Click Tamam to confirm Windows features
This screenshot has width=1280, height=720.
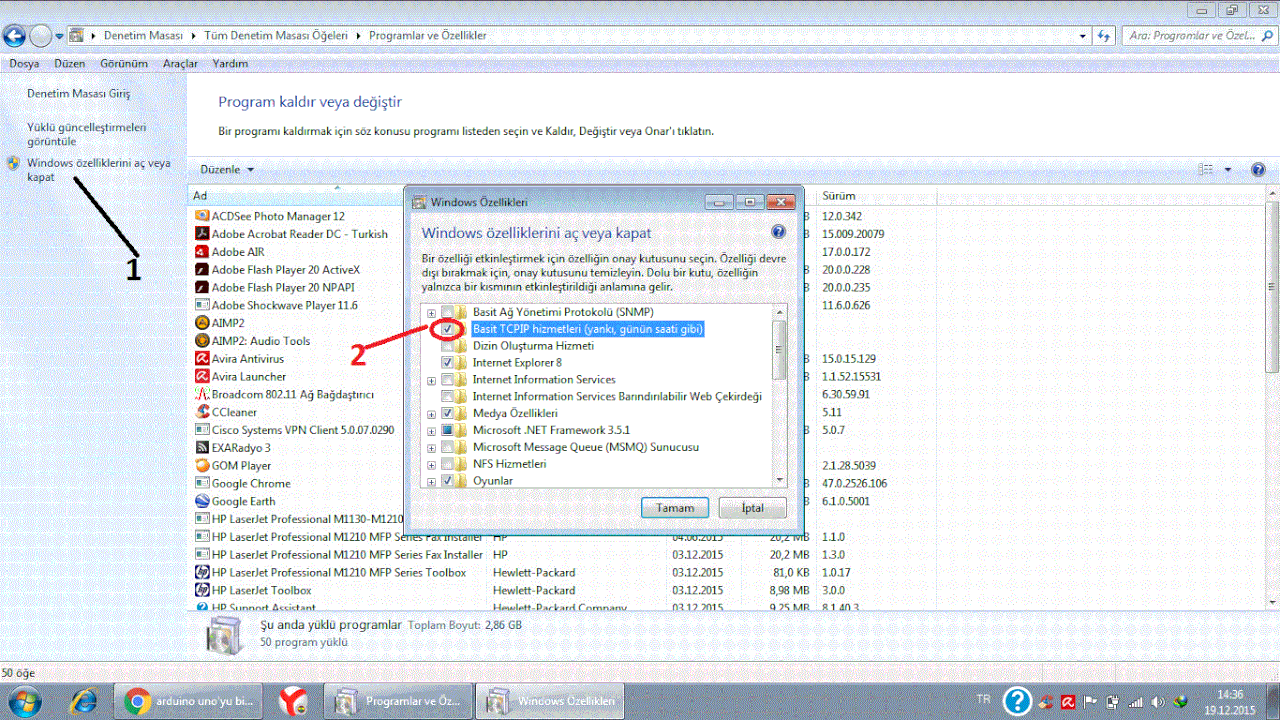point(675,508)
